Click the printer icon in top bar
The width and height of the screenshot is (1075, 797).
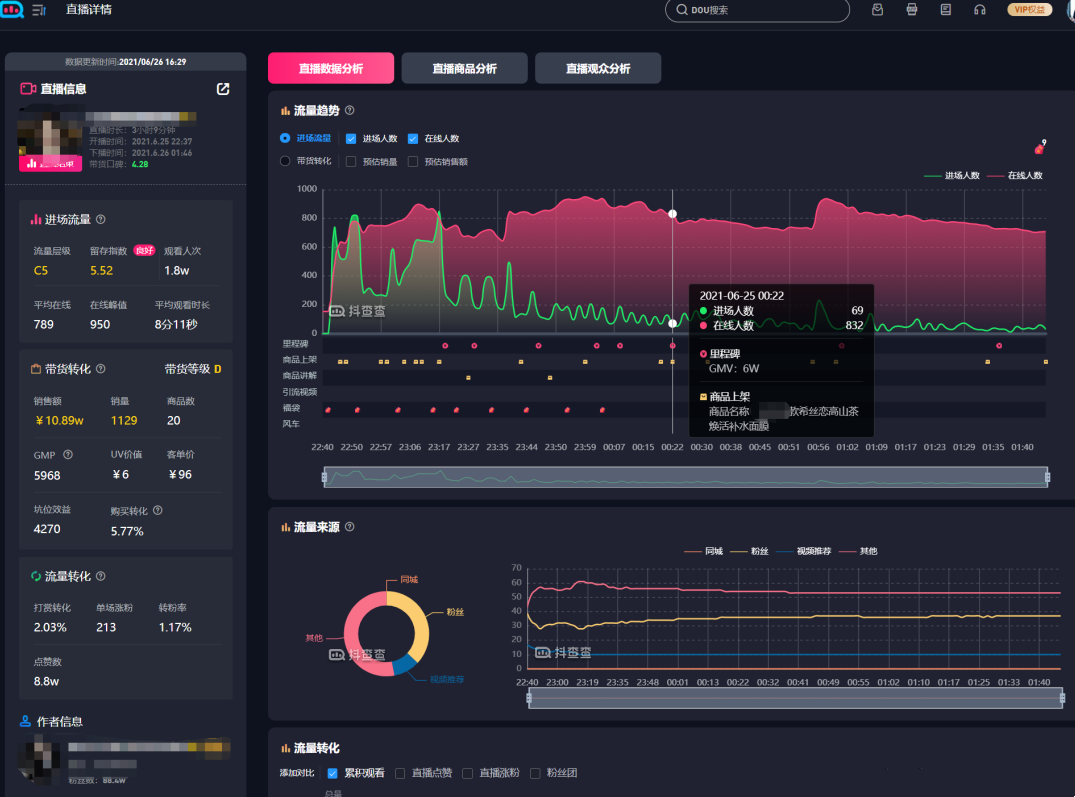click(x=911, y=10)
